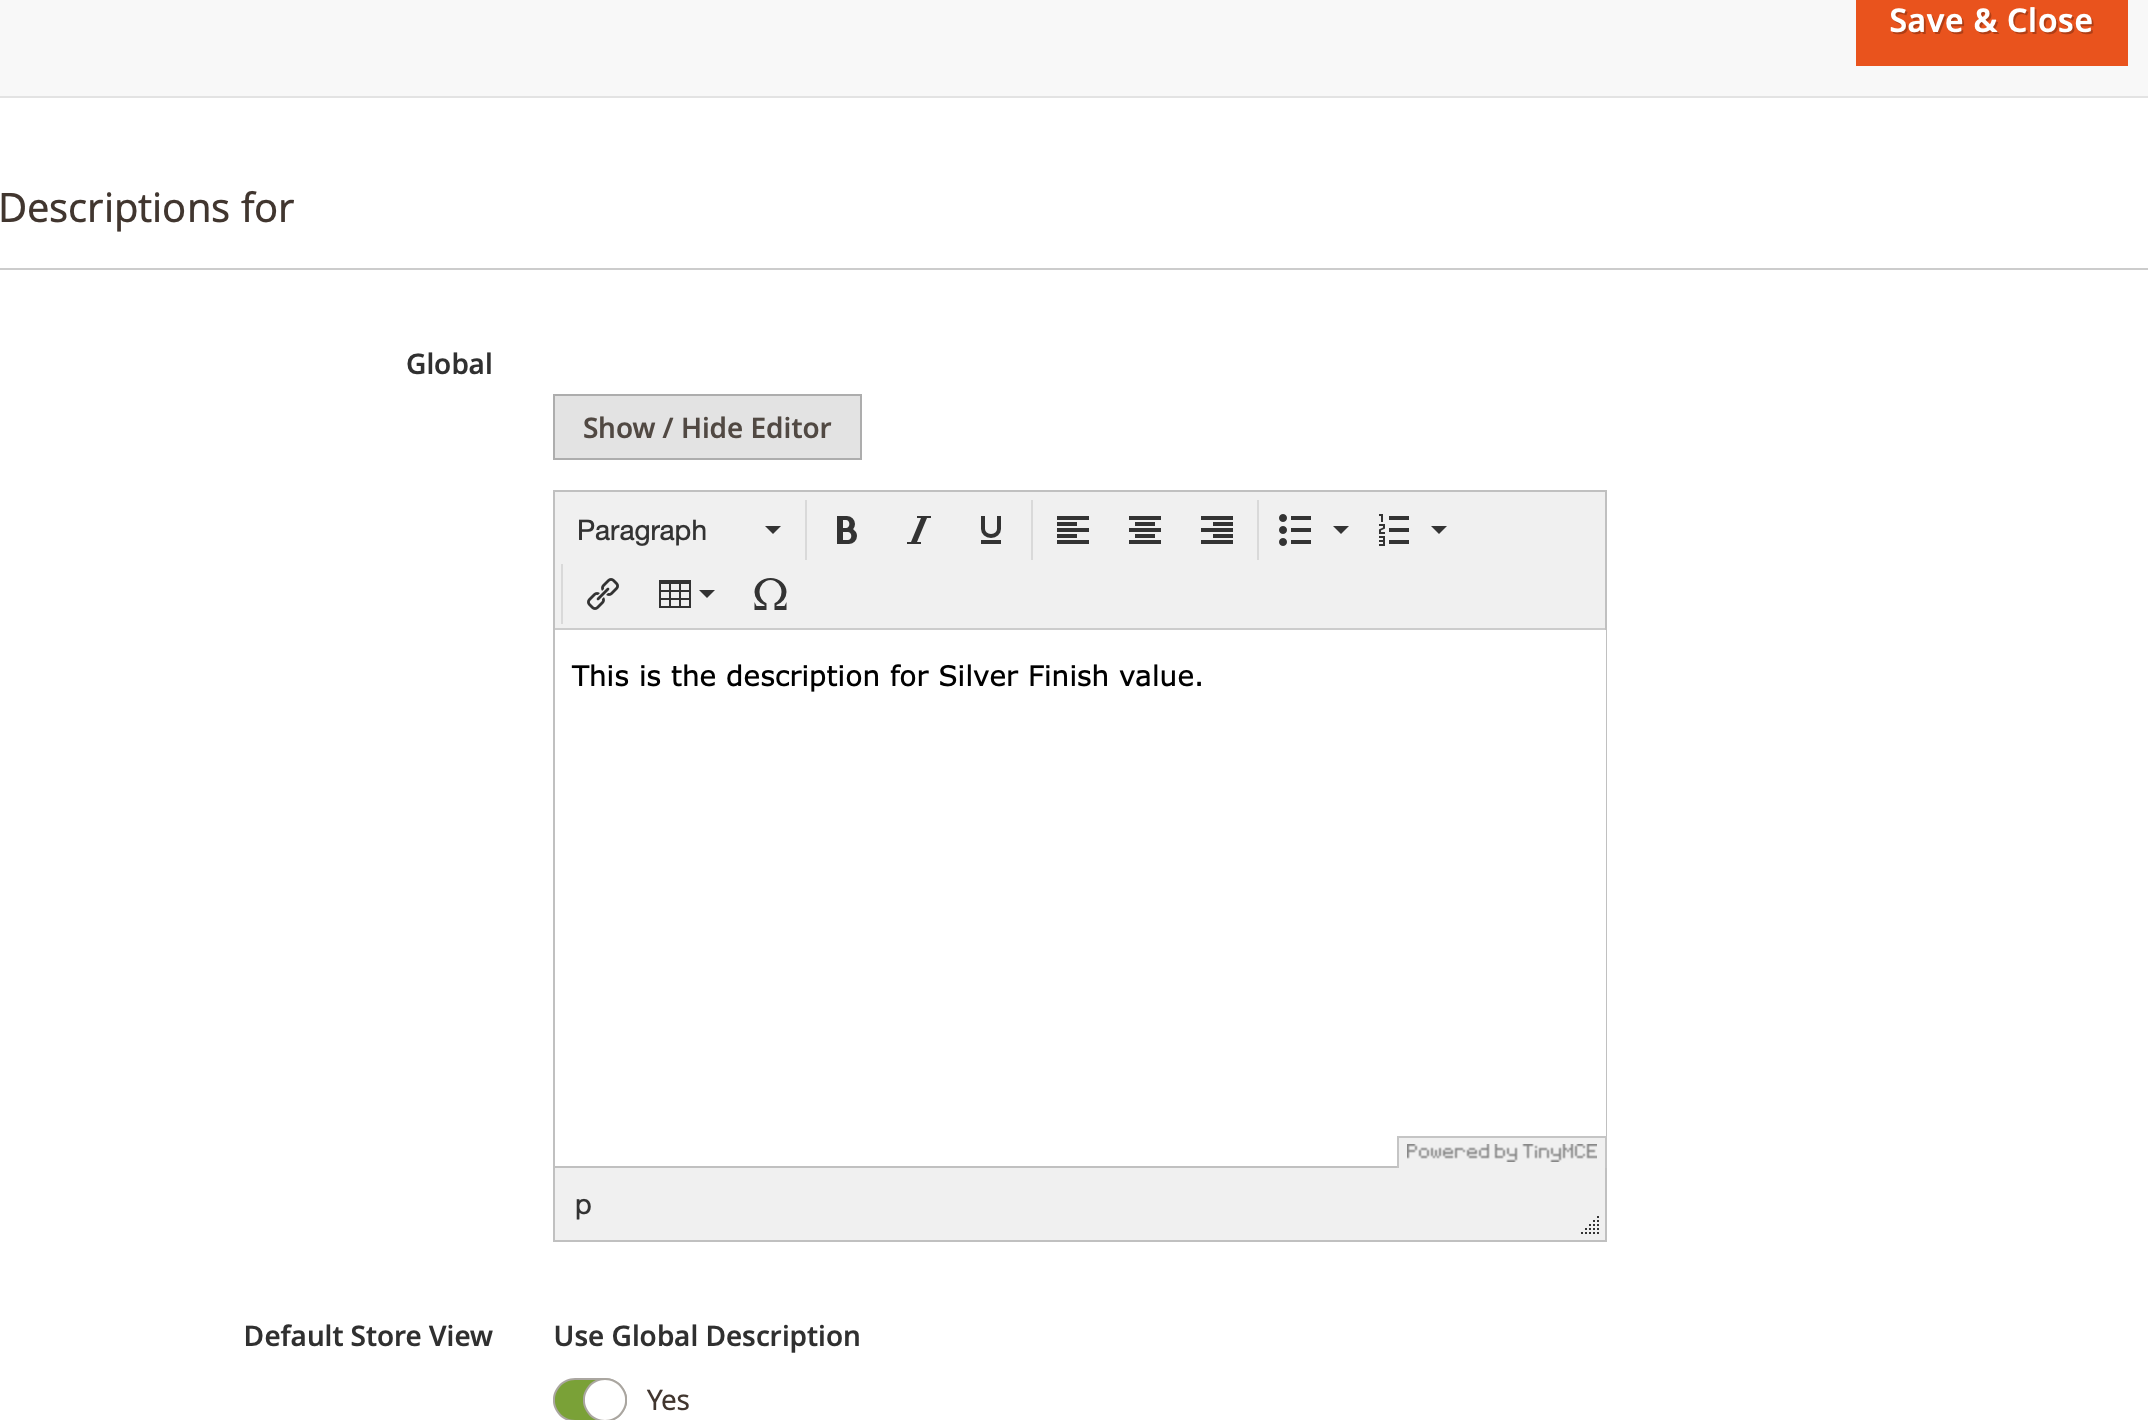Click the 'p' element path in status bar

(583, 1205)
